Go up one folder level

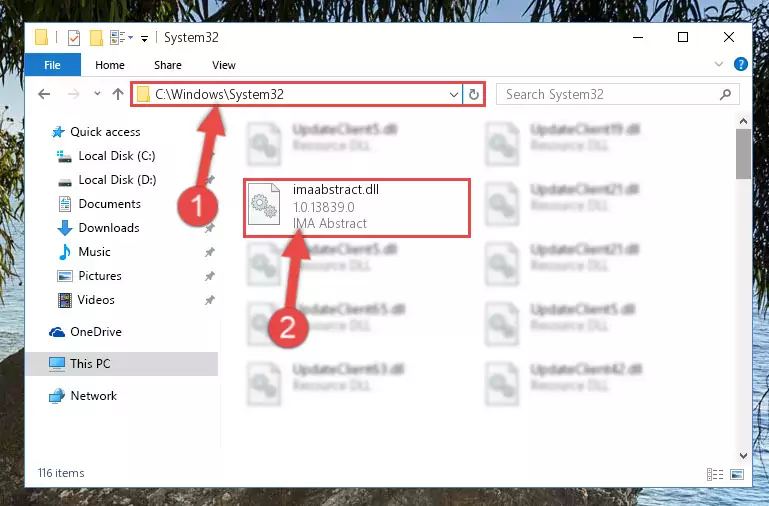click(118, 94)
